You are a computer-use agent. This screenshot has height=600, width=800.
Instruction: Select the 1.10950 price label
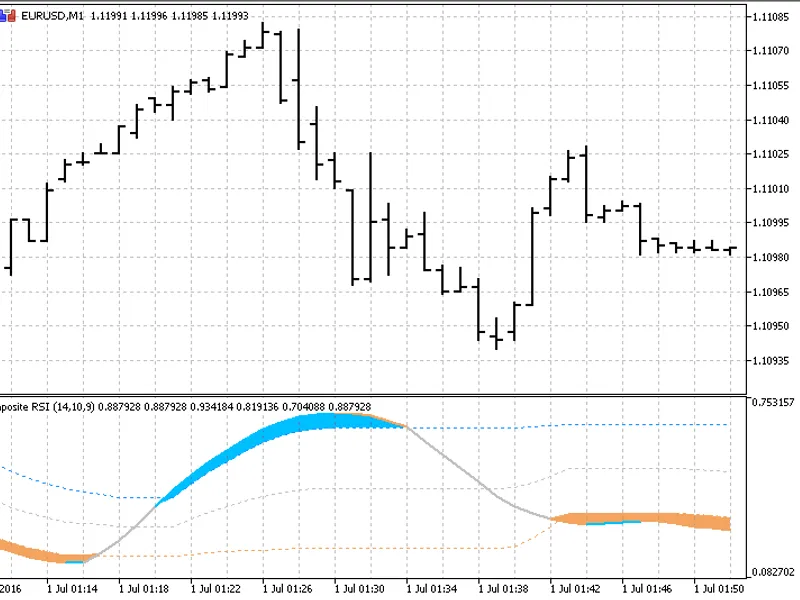coord(770,326)
